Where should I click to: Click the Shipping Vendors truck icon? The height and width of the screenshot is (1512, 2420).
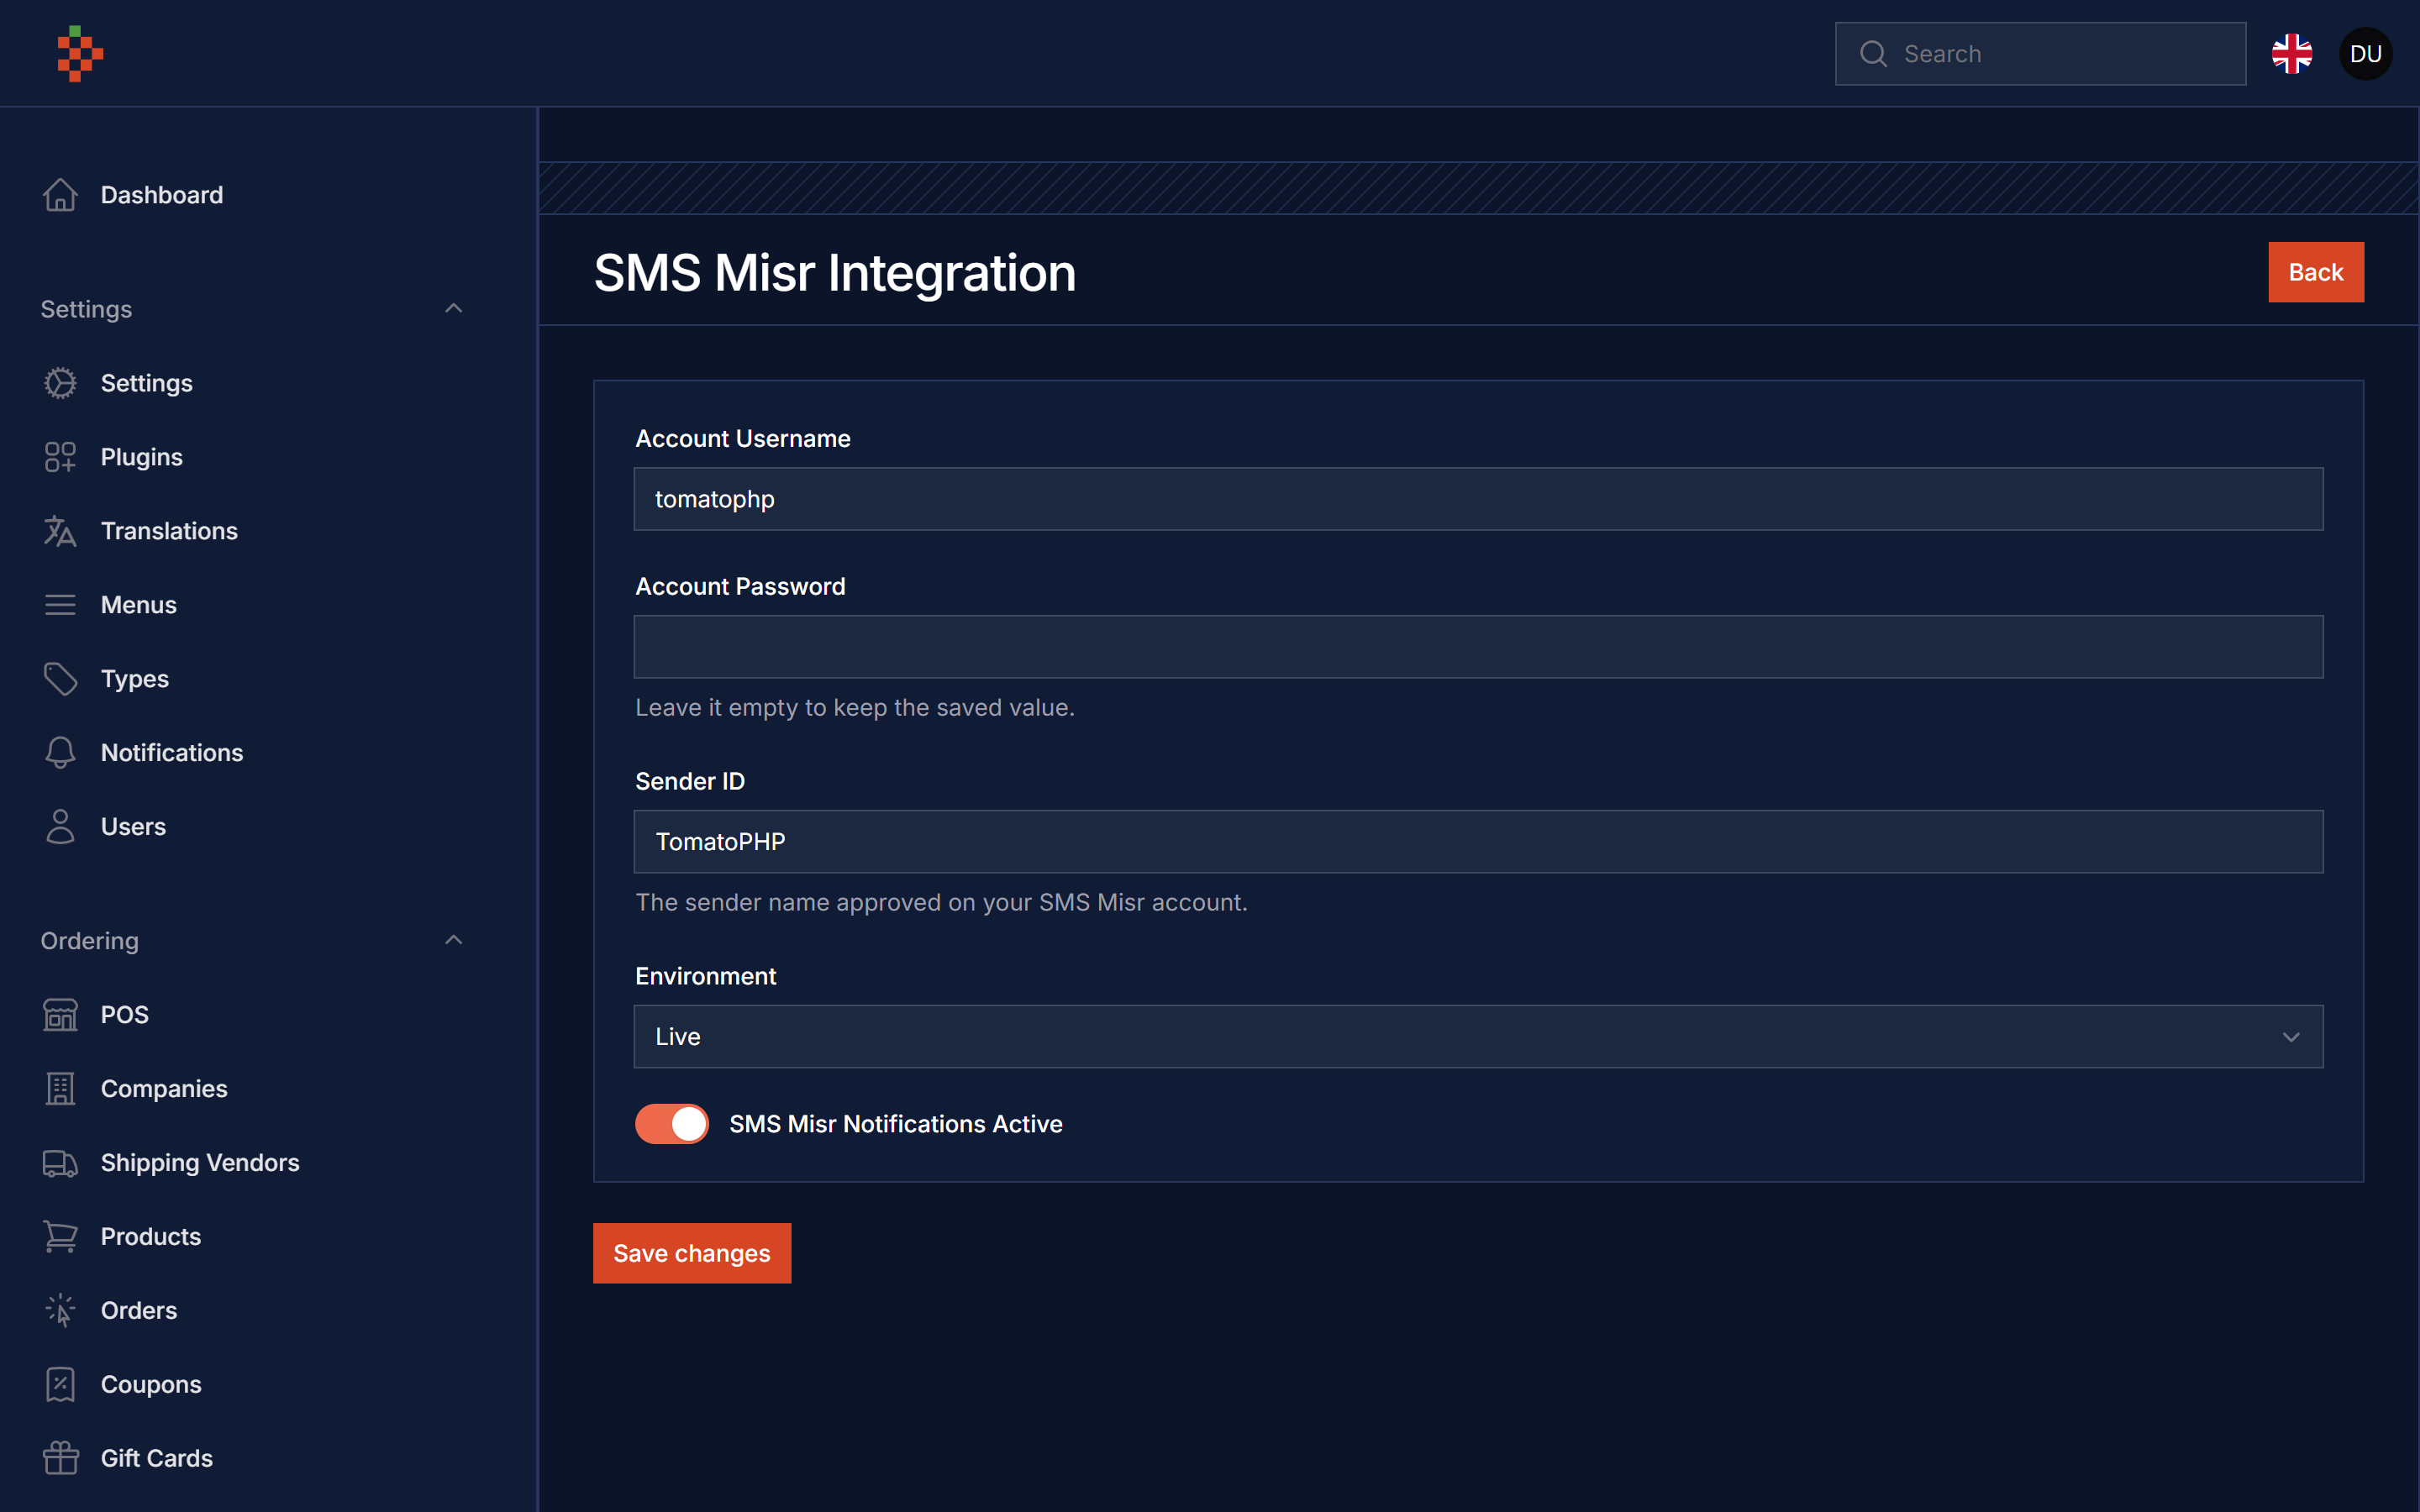pyautogui.click(x=60, y=1163)
